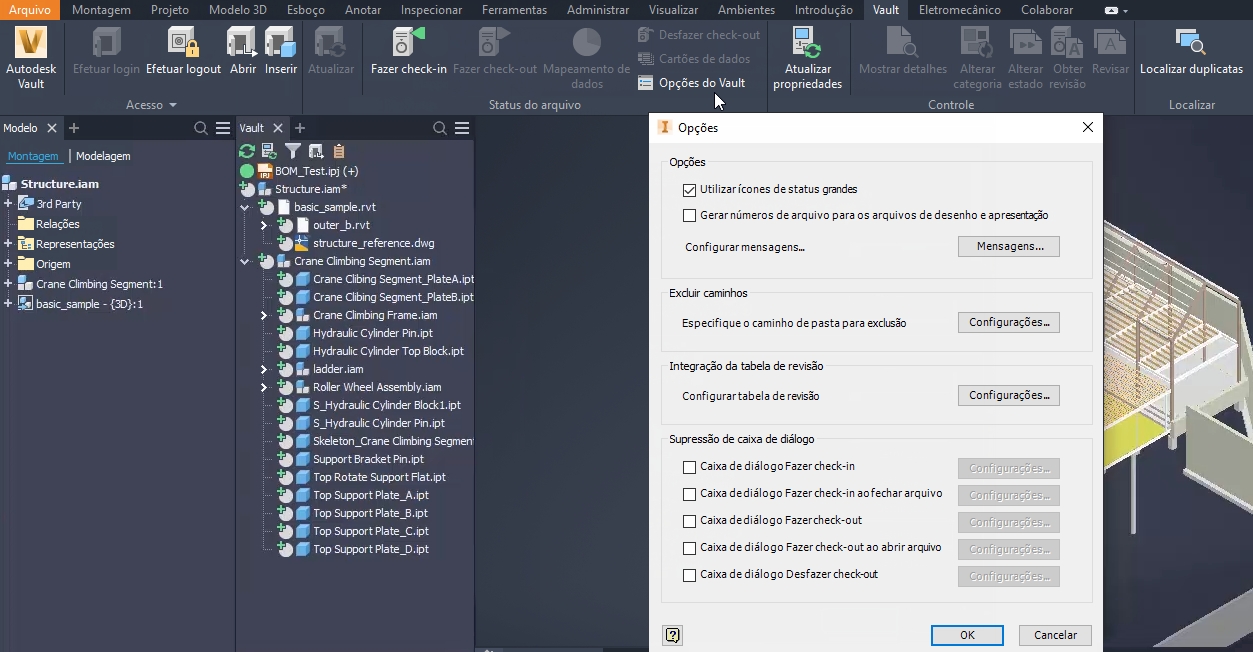Click the search icon in the Vault panel
Screen dimensions: 1253x652
440,128
